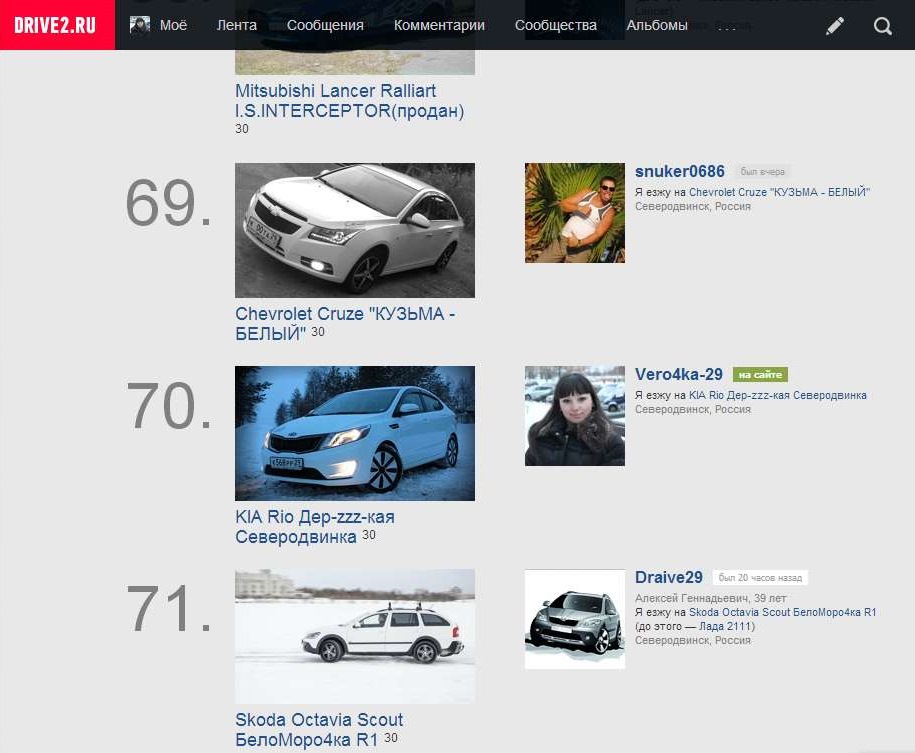Screen dimensions: 915x753
Task: Open the Альбомы section
Action: tap(657, 25)
